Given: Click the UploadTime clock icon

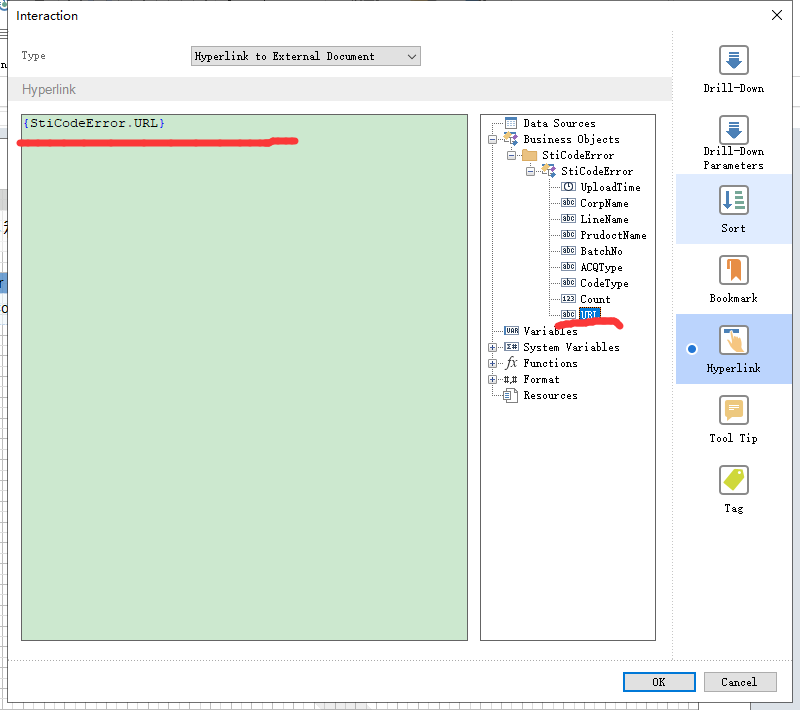Looking at the screenshot, I should 568,187.
